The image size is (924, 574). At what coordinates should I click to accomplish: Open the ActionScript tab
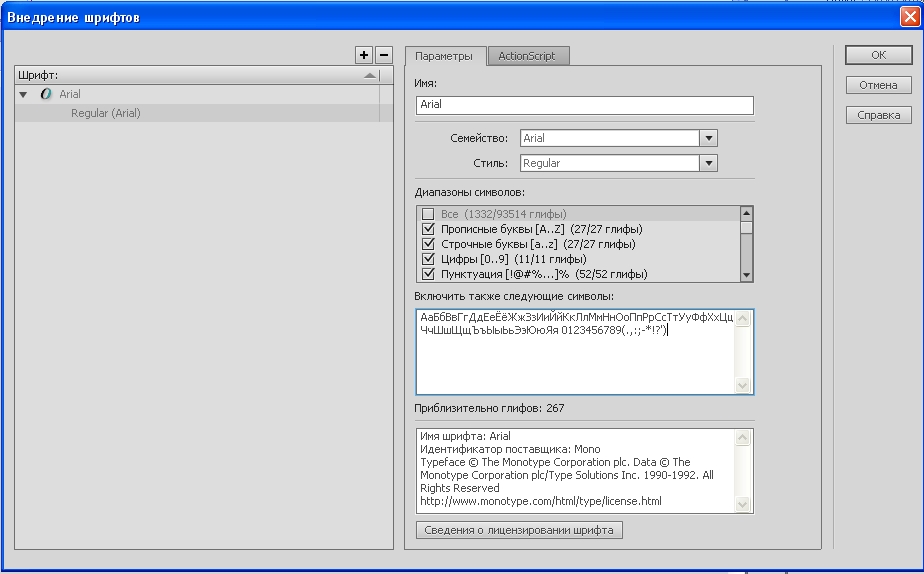[x=527, y=56]
